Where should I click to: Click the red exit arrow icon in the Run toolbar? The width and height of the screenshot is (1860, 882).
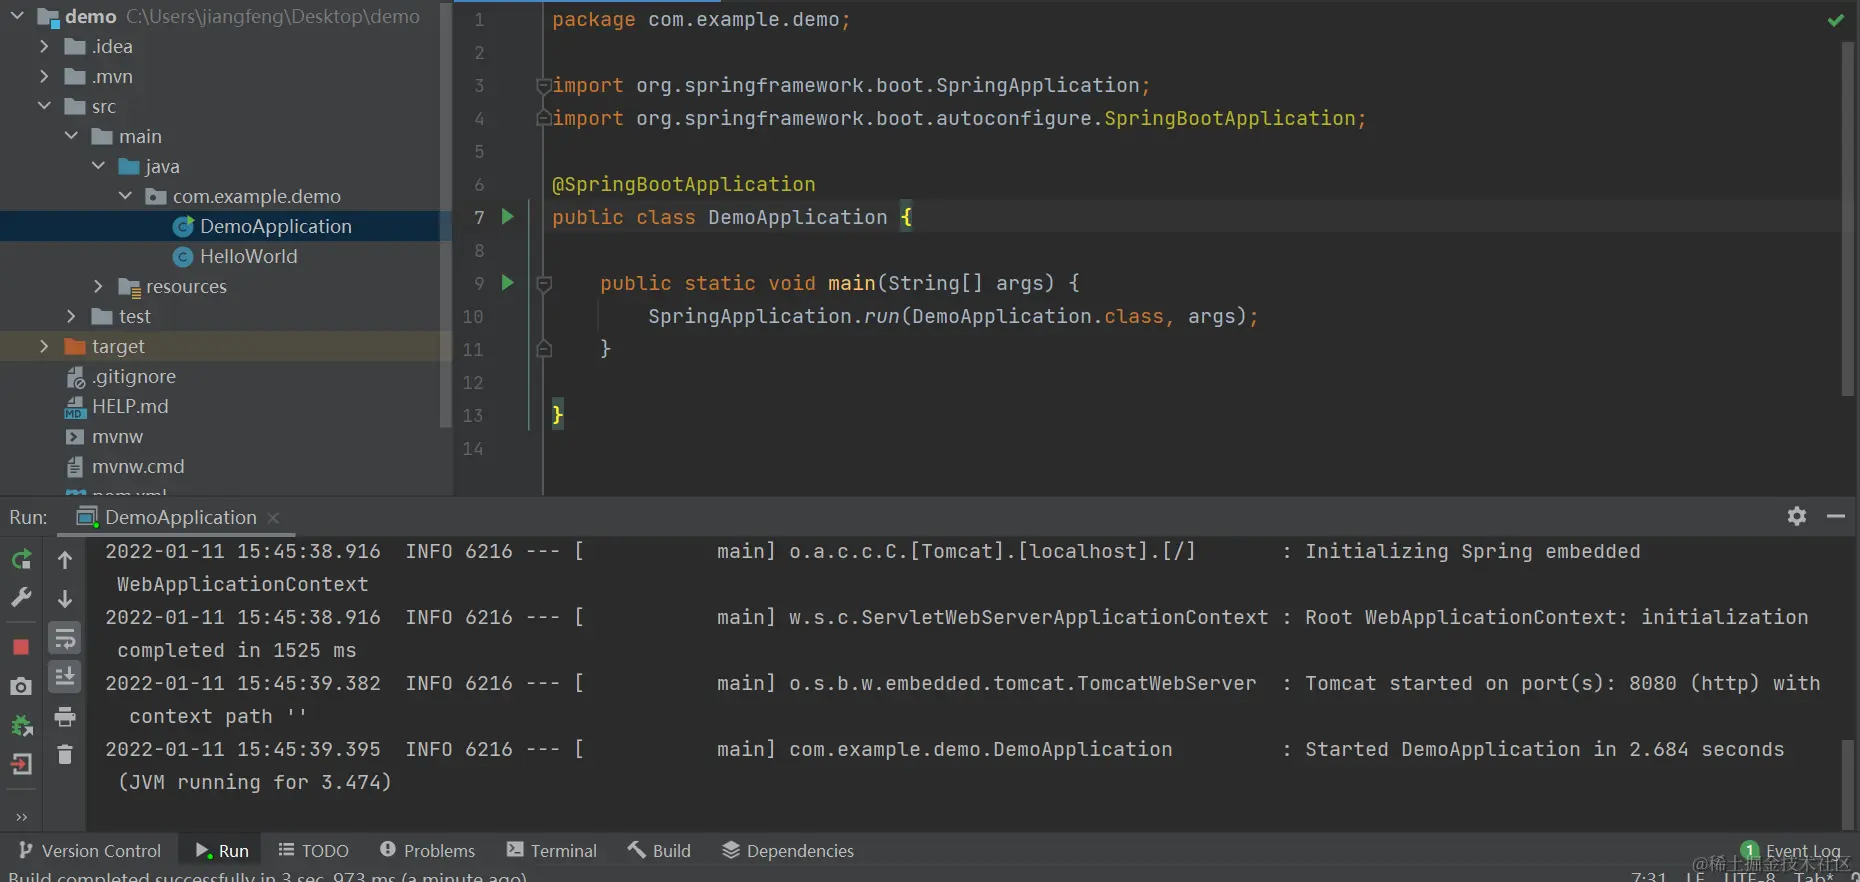[x=21, y=765]
